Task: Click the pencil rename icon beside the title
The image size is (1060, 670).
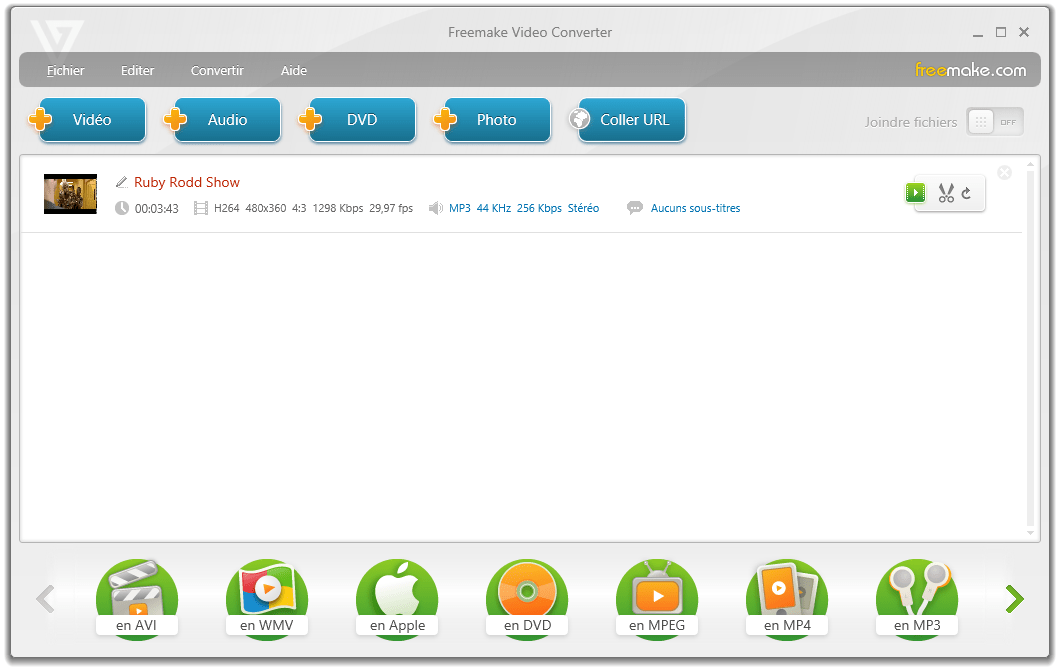Action: click(122, 182)
